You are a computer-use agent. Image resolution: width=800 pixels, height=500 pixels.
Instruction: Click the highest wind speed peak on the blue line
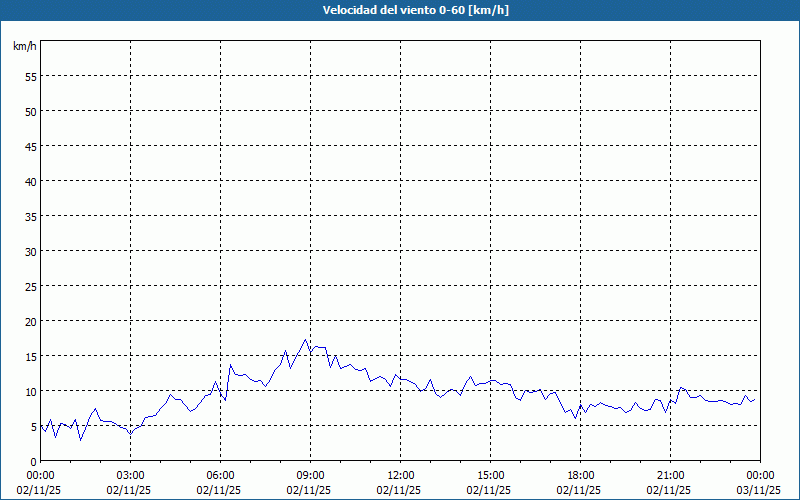[306, 340]
